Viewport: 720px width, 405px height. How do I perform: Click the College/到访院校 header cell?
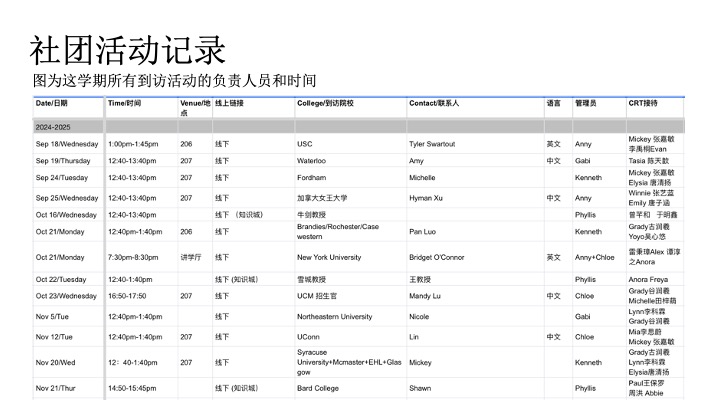click(x=325, y=103)
